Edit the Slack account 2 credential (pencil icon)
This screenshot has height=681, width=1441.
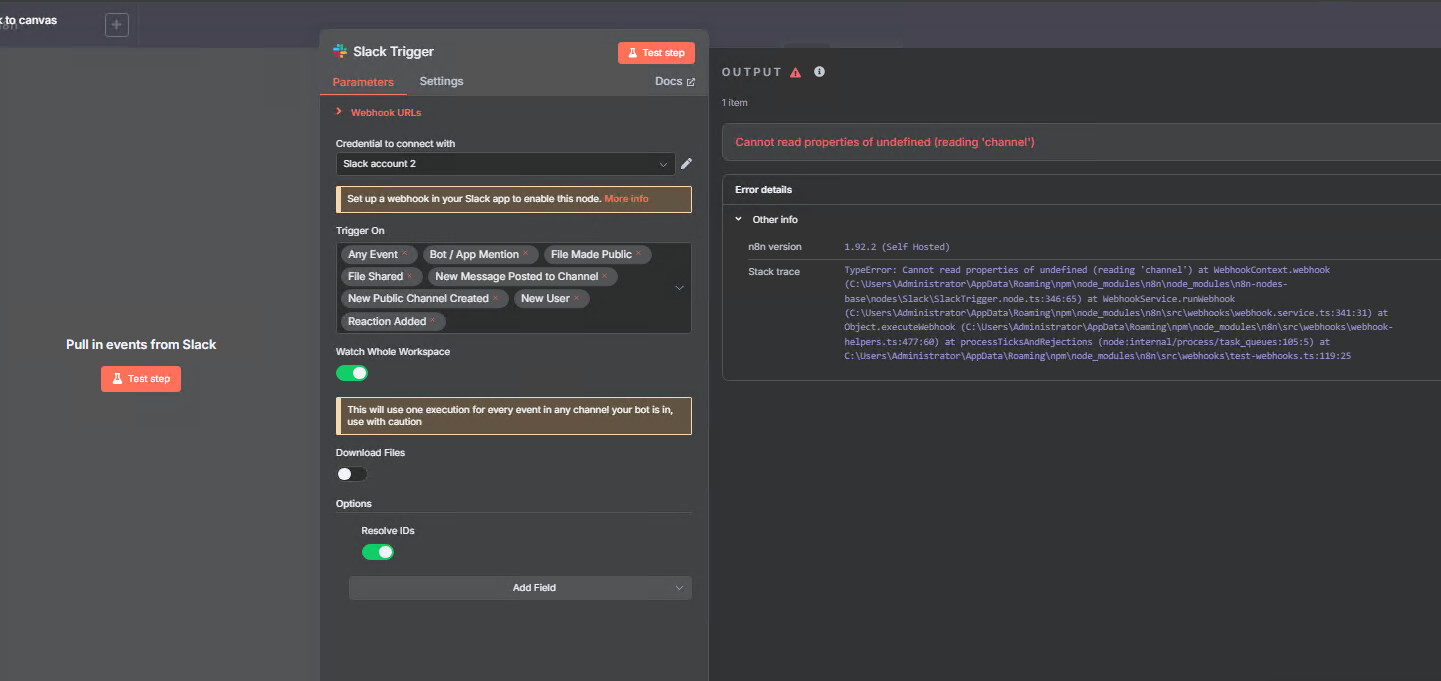click(x=686, y=163)
